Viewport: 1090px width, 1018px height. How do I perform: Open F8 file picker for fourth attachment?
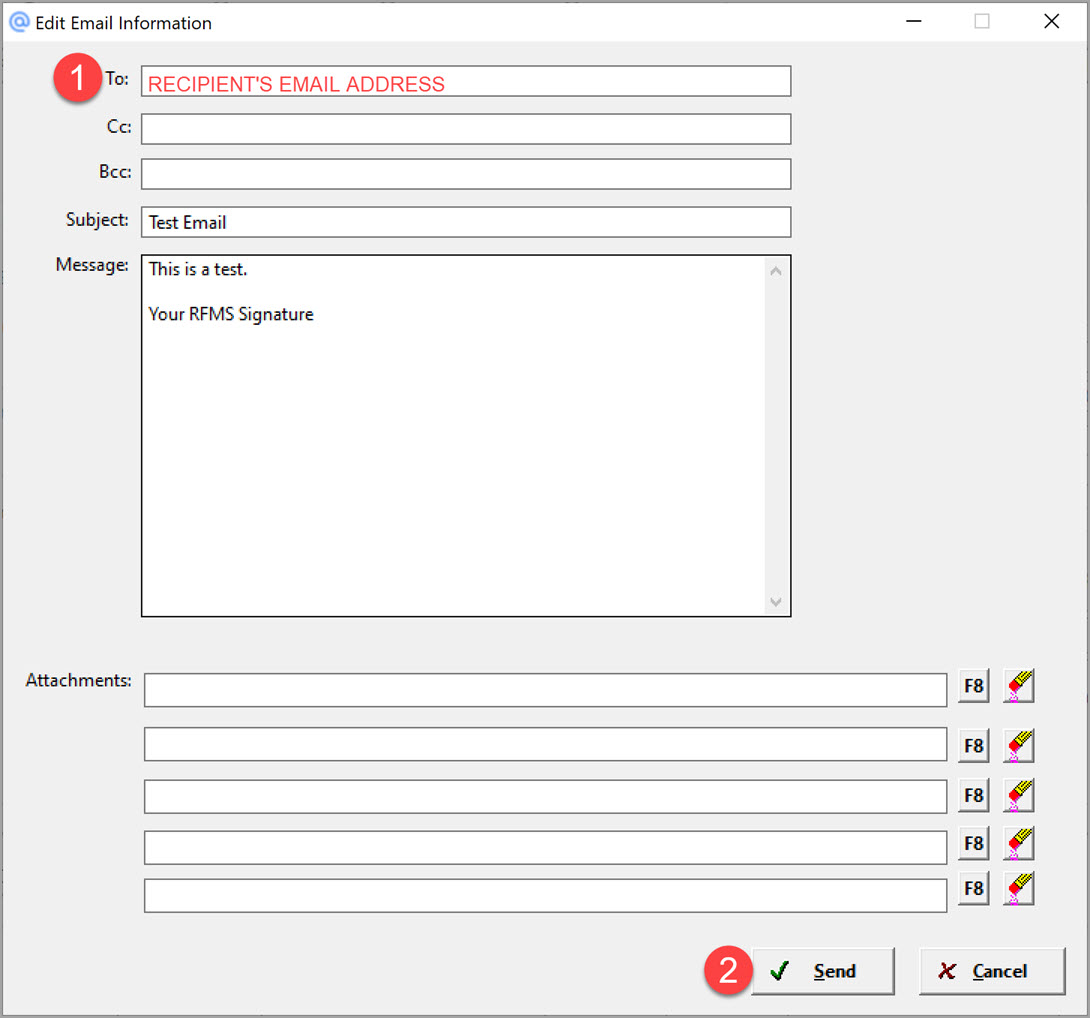[973, 844]
